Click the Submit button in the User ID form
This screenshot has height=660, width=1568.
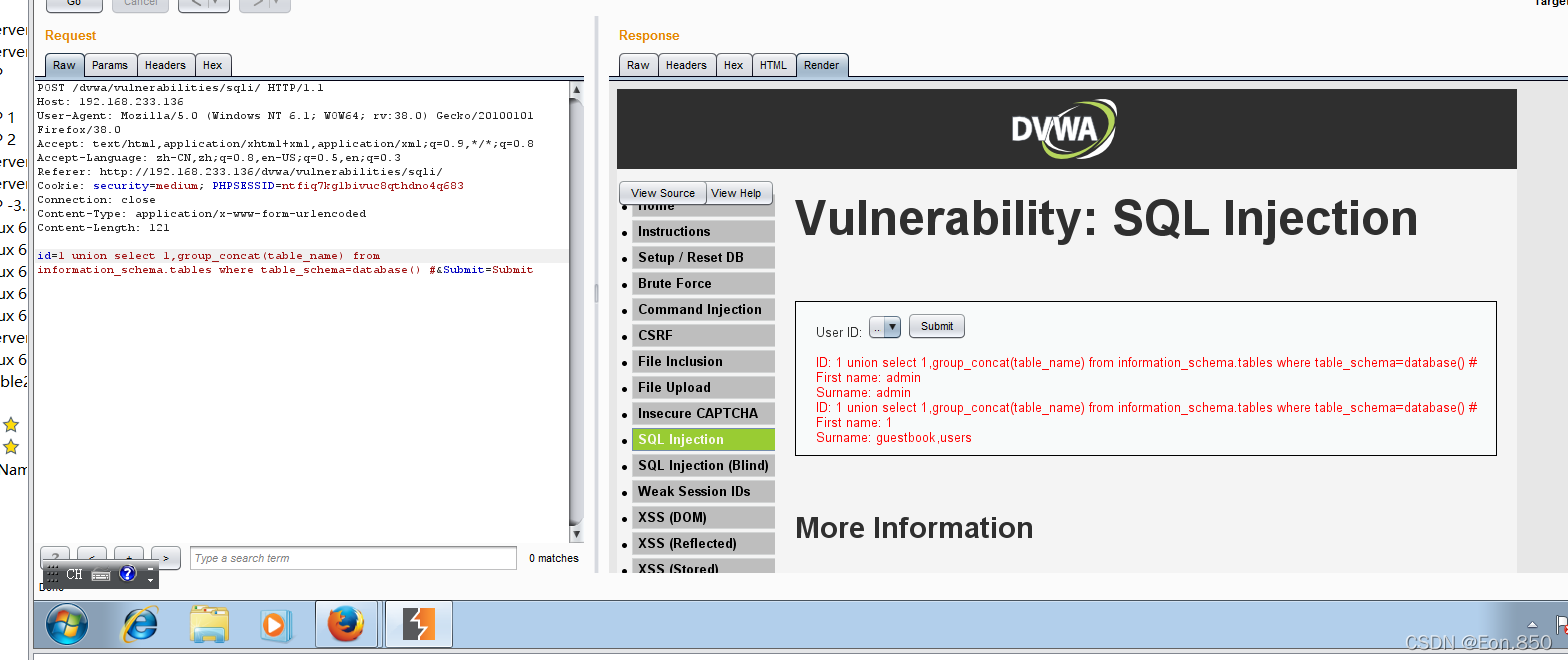click(x=937, y=326)
